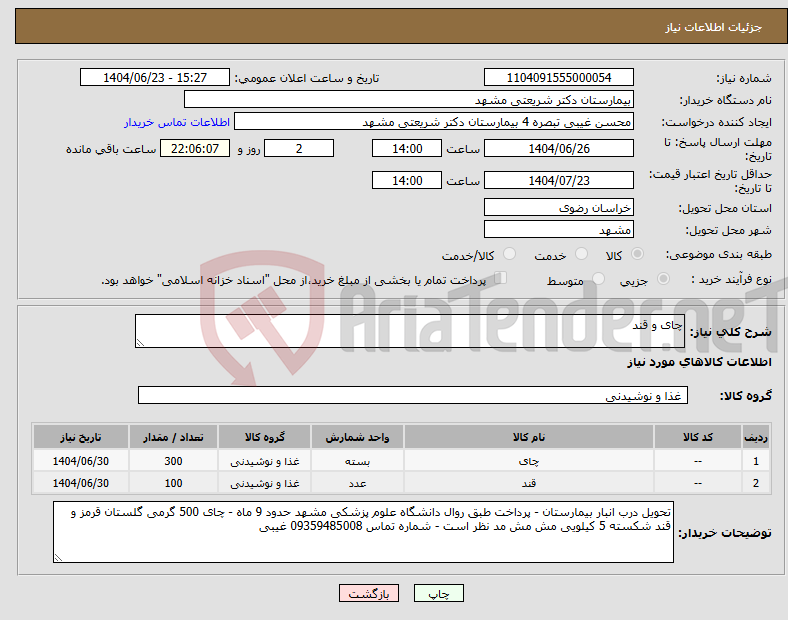Click the remaining days field showing 2
This screenshot has height=620, width=788.
(299, 148)
